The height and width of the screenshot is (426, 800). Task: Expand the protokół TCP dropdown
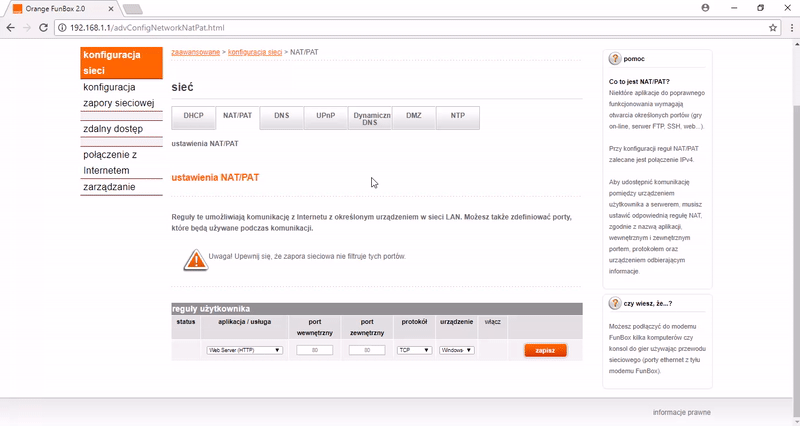413,350
